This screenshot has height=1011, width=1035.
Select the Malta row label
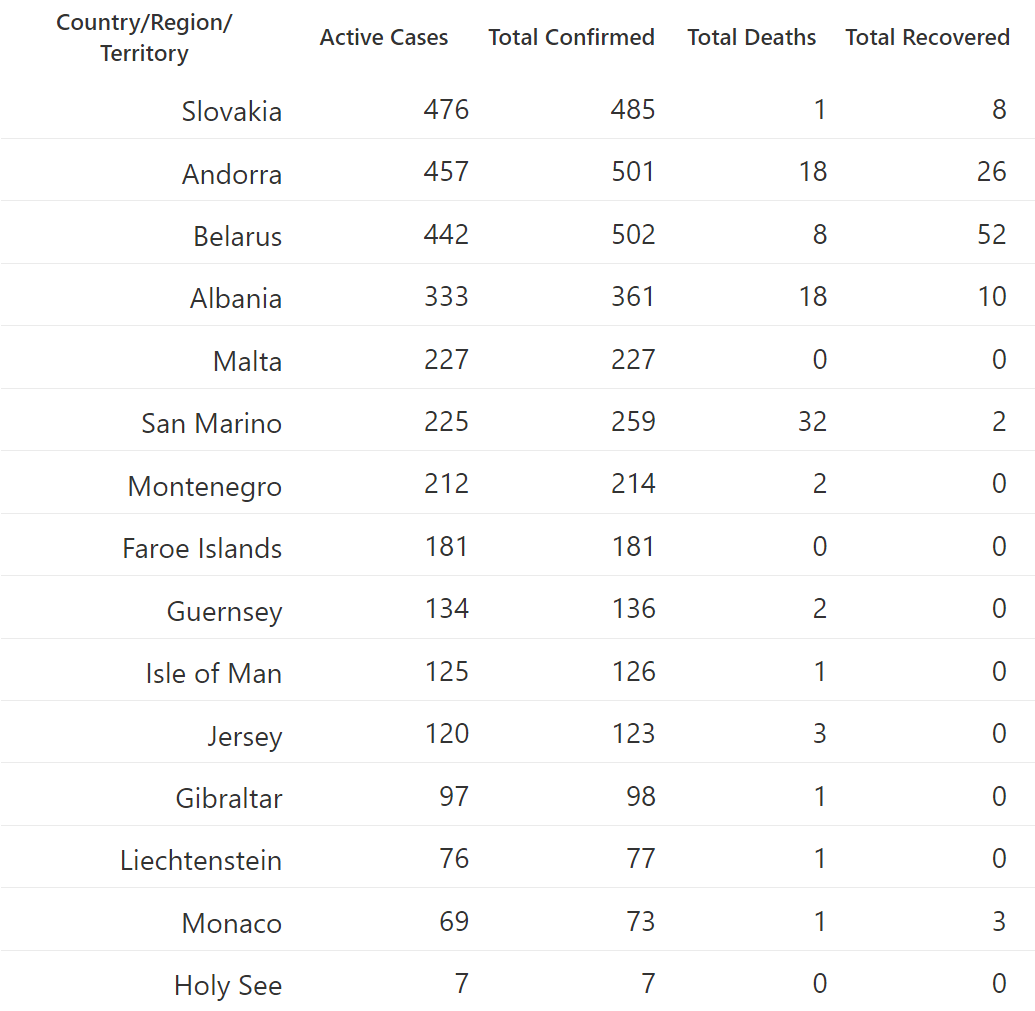[x=248, y=361]
